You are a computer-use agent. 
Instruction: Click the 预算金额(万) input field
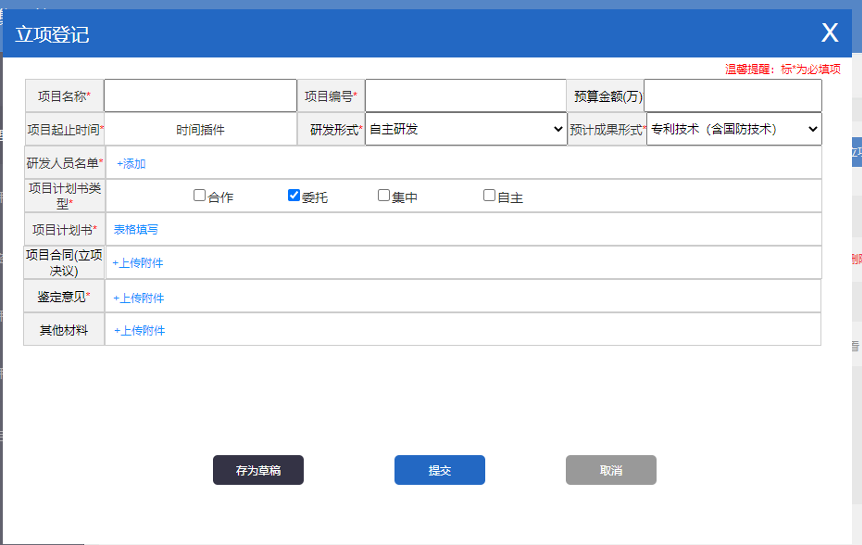coord(732,96)
